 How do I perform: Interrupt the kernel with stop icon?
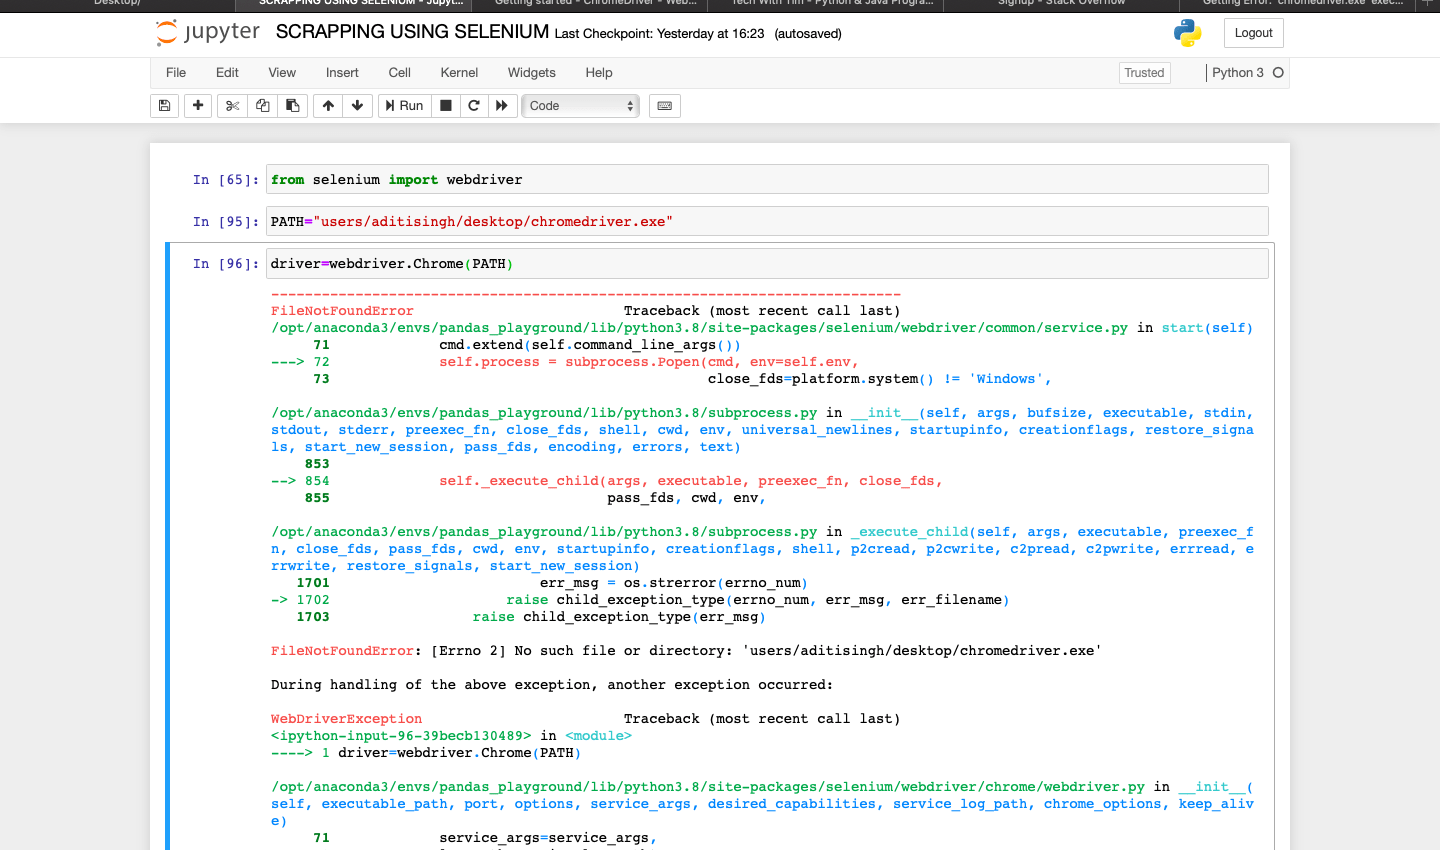coord(446,106)
